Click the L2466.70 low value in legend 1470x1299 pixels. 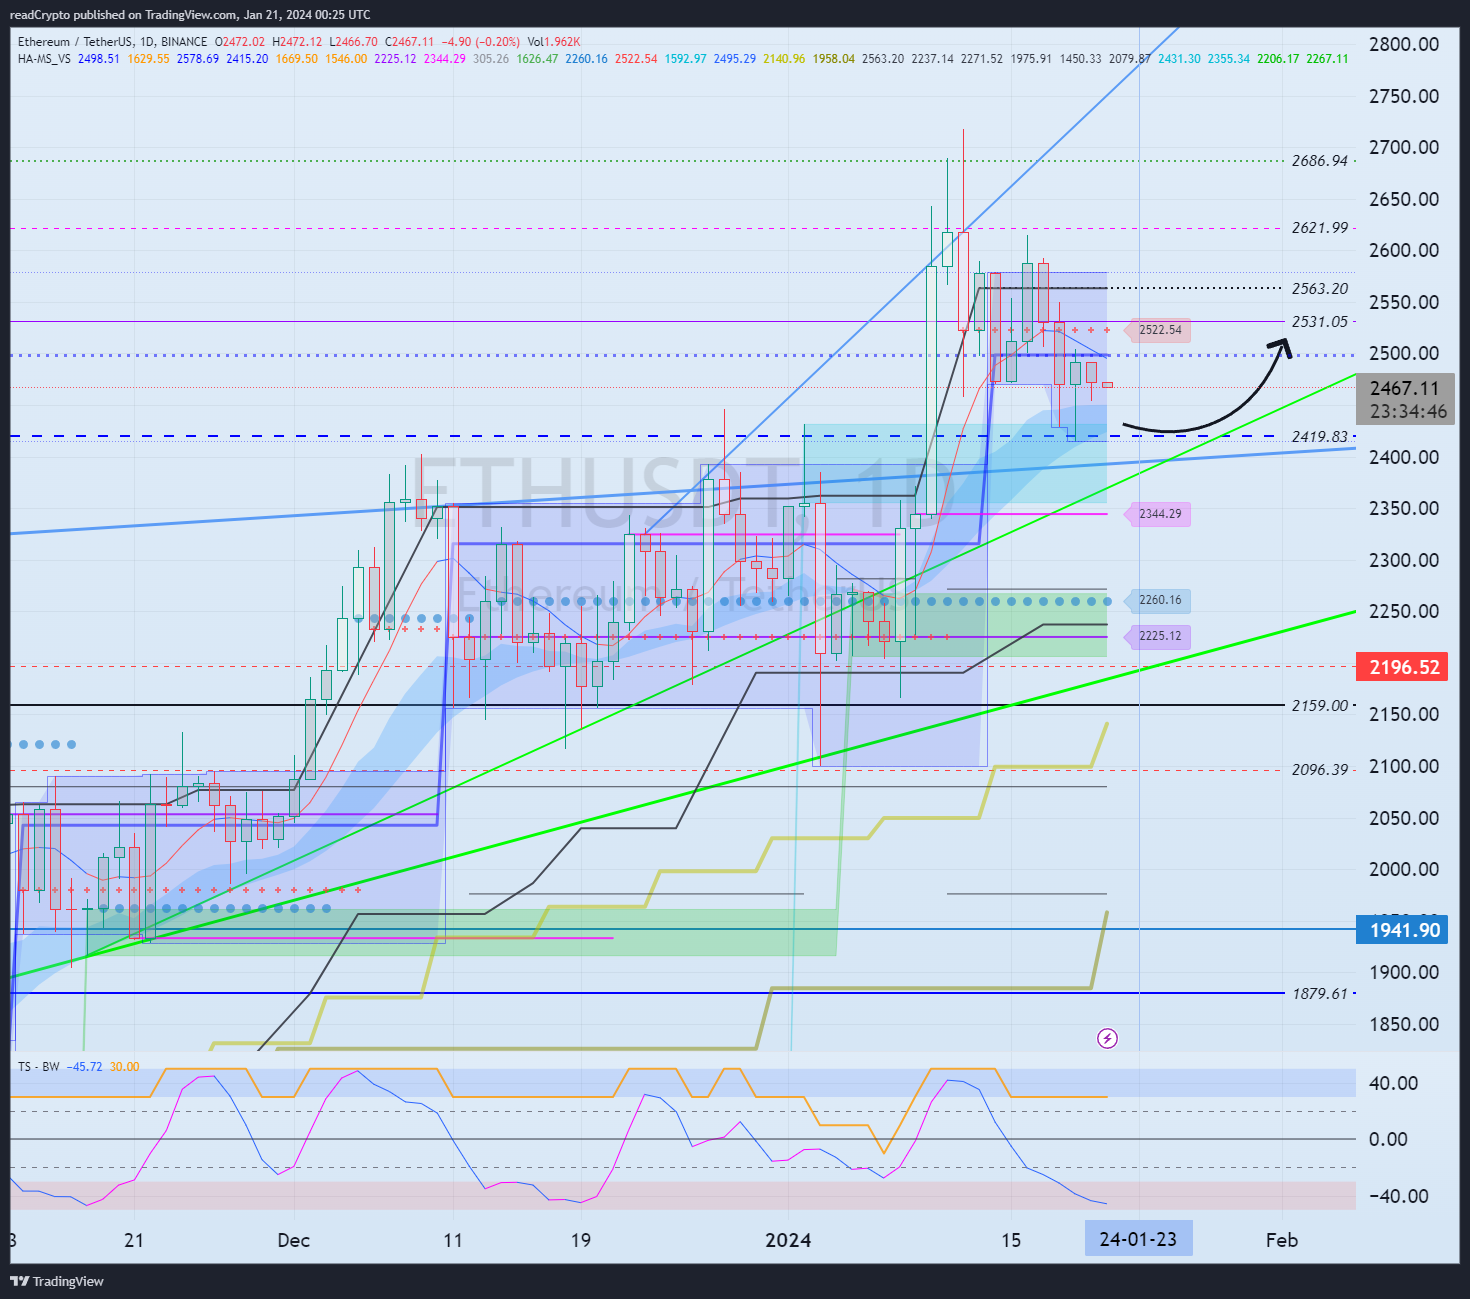(x=353, y=42)
